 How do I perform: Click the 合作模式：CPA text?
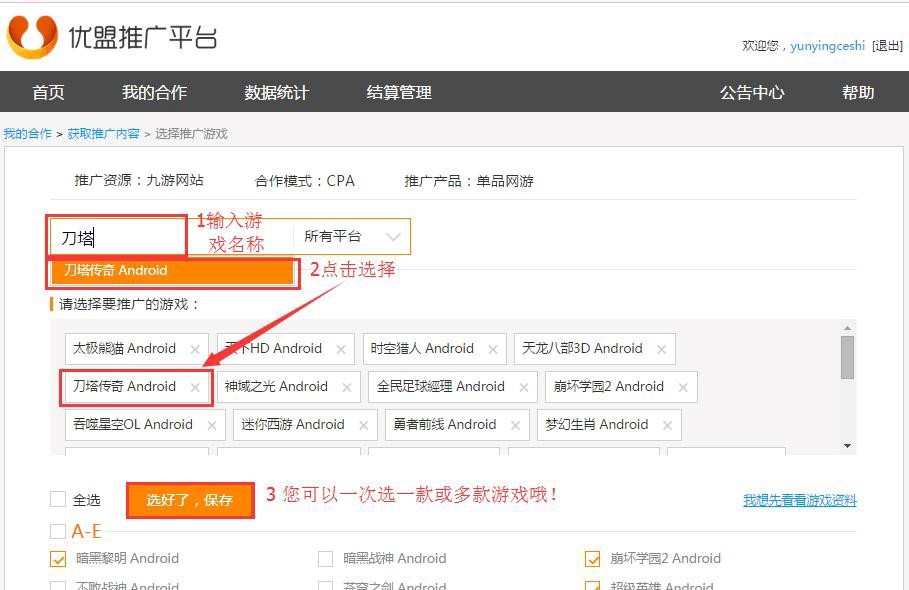(305, 181)
